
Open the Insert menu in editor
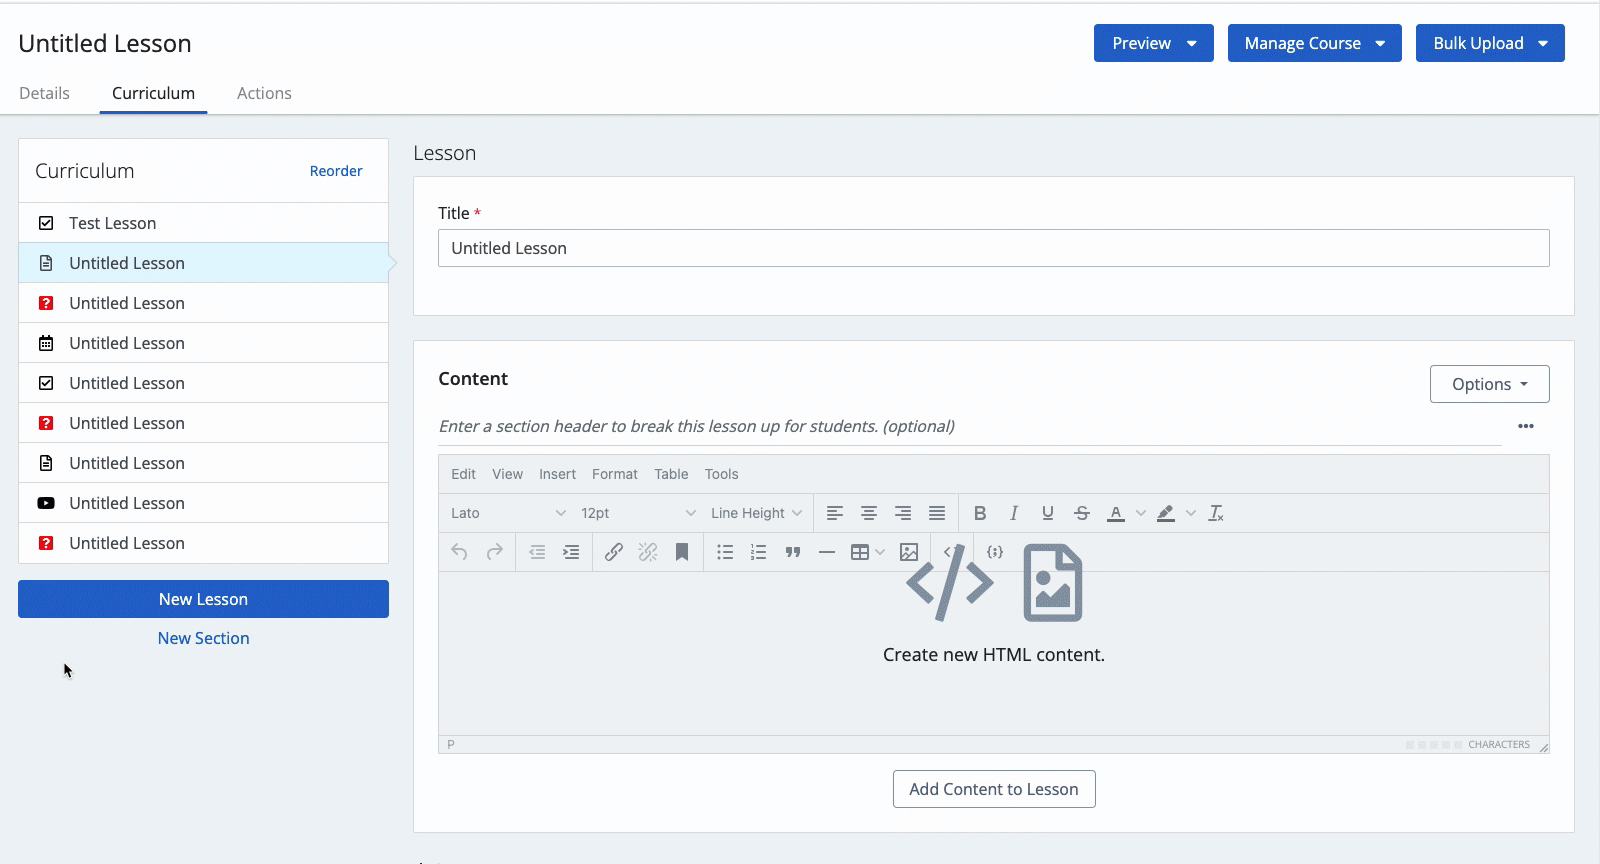(557, 474)
